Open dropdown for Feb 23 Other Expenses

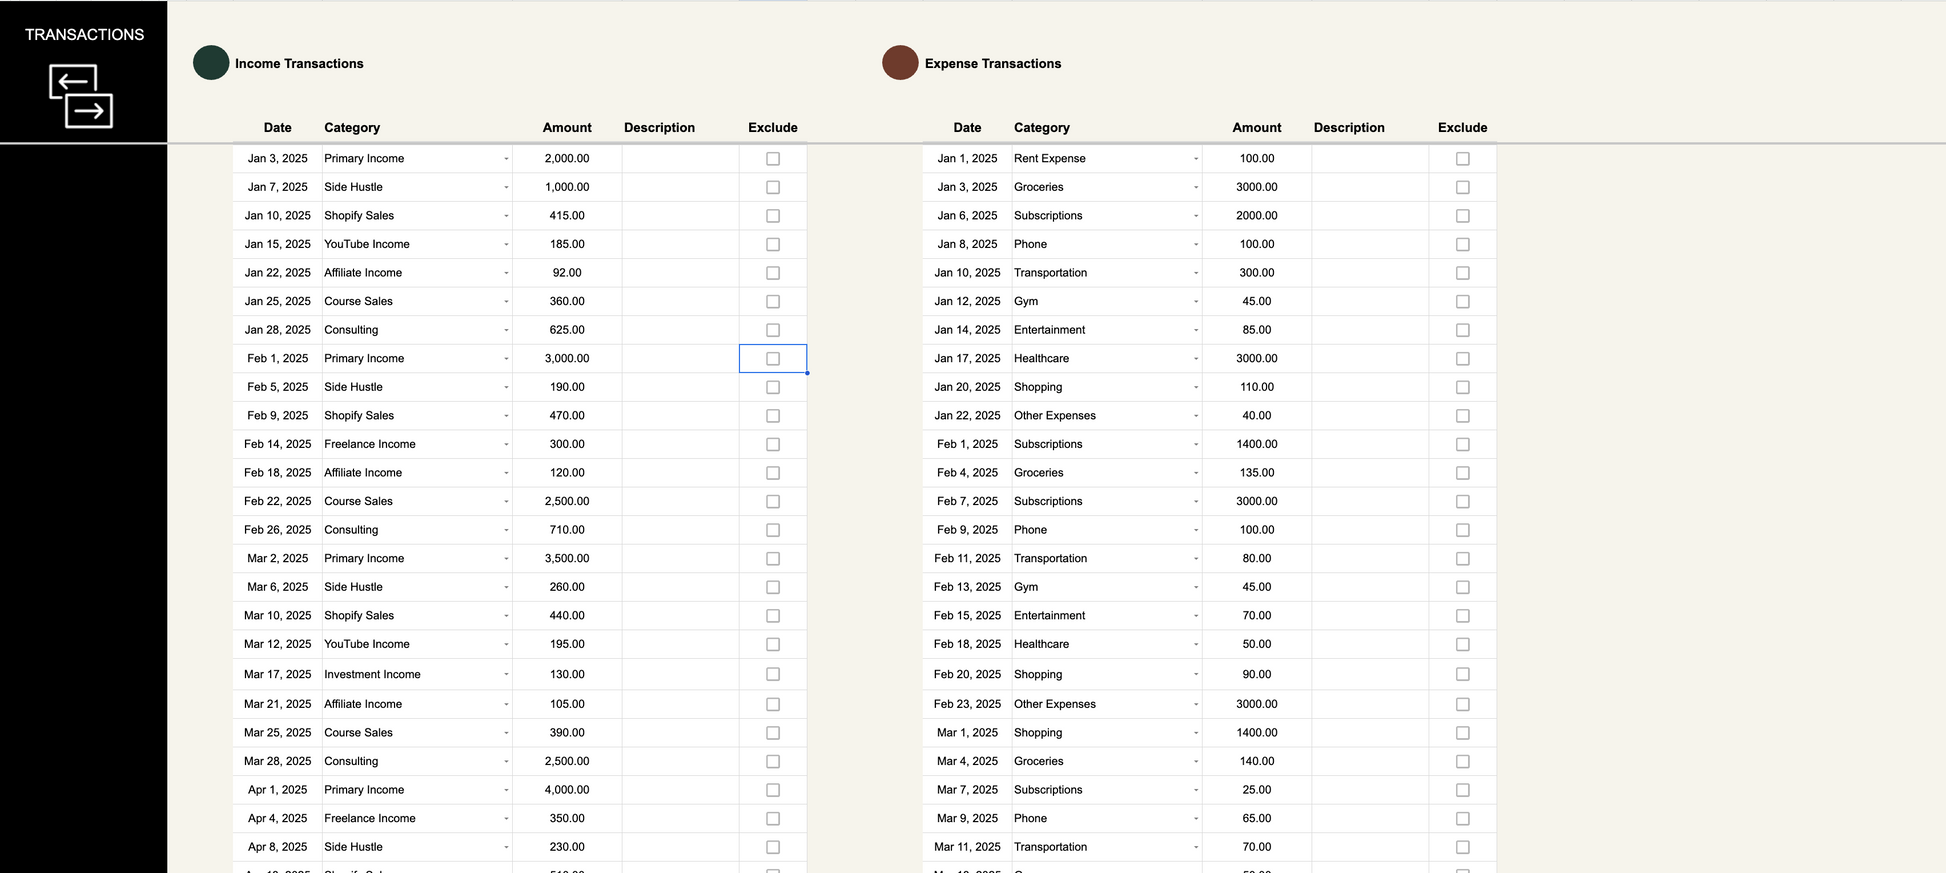[1196, 705]
